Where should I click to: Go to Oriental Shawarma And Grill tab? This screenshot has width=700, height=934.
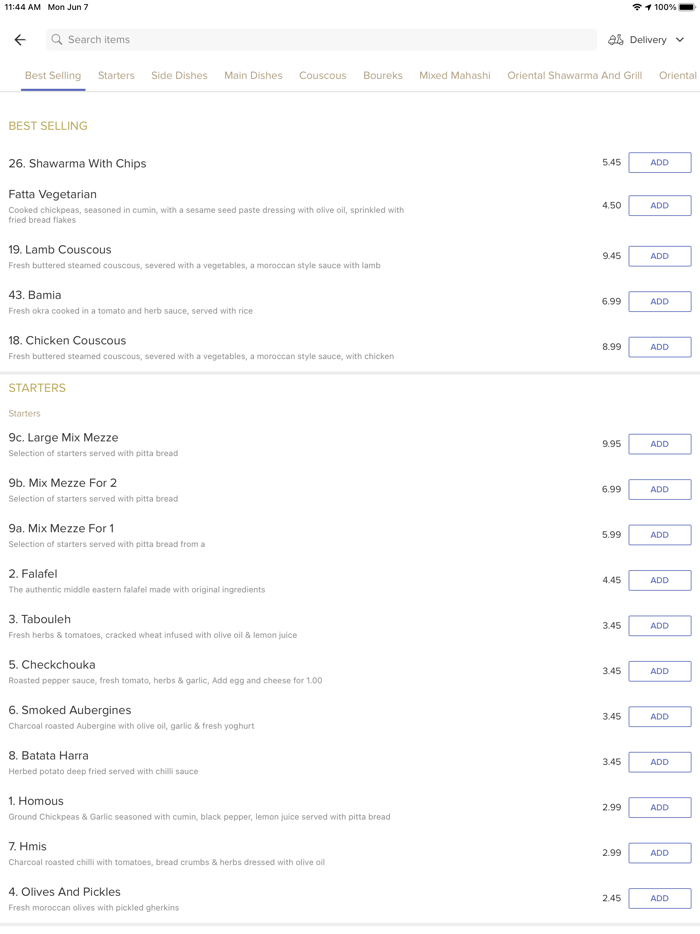click(574, 75)
